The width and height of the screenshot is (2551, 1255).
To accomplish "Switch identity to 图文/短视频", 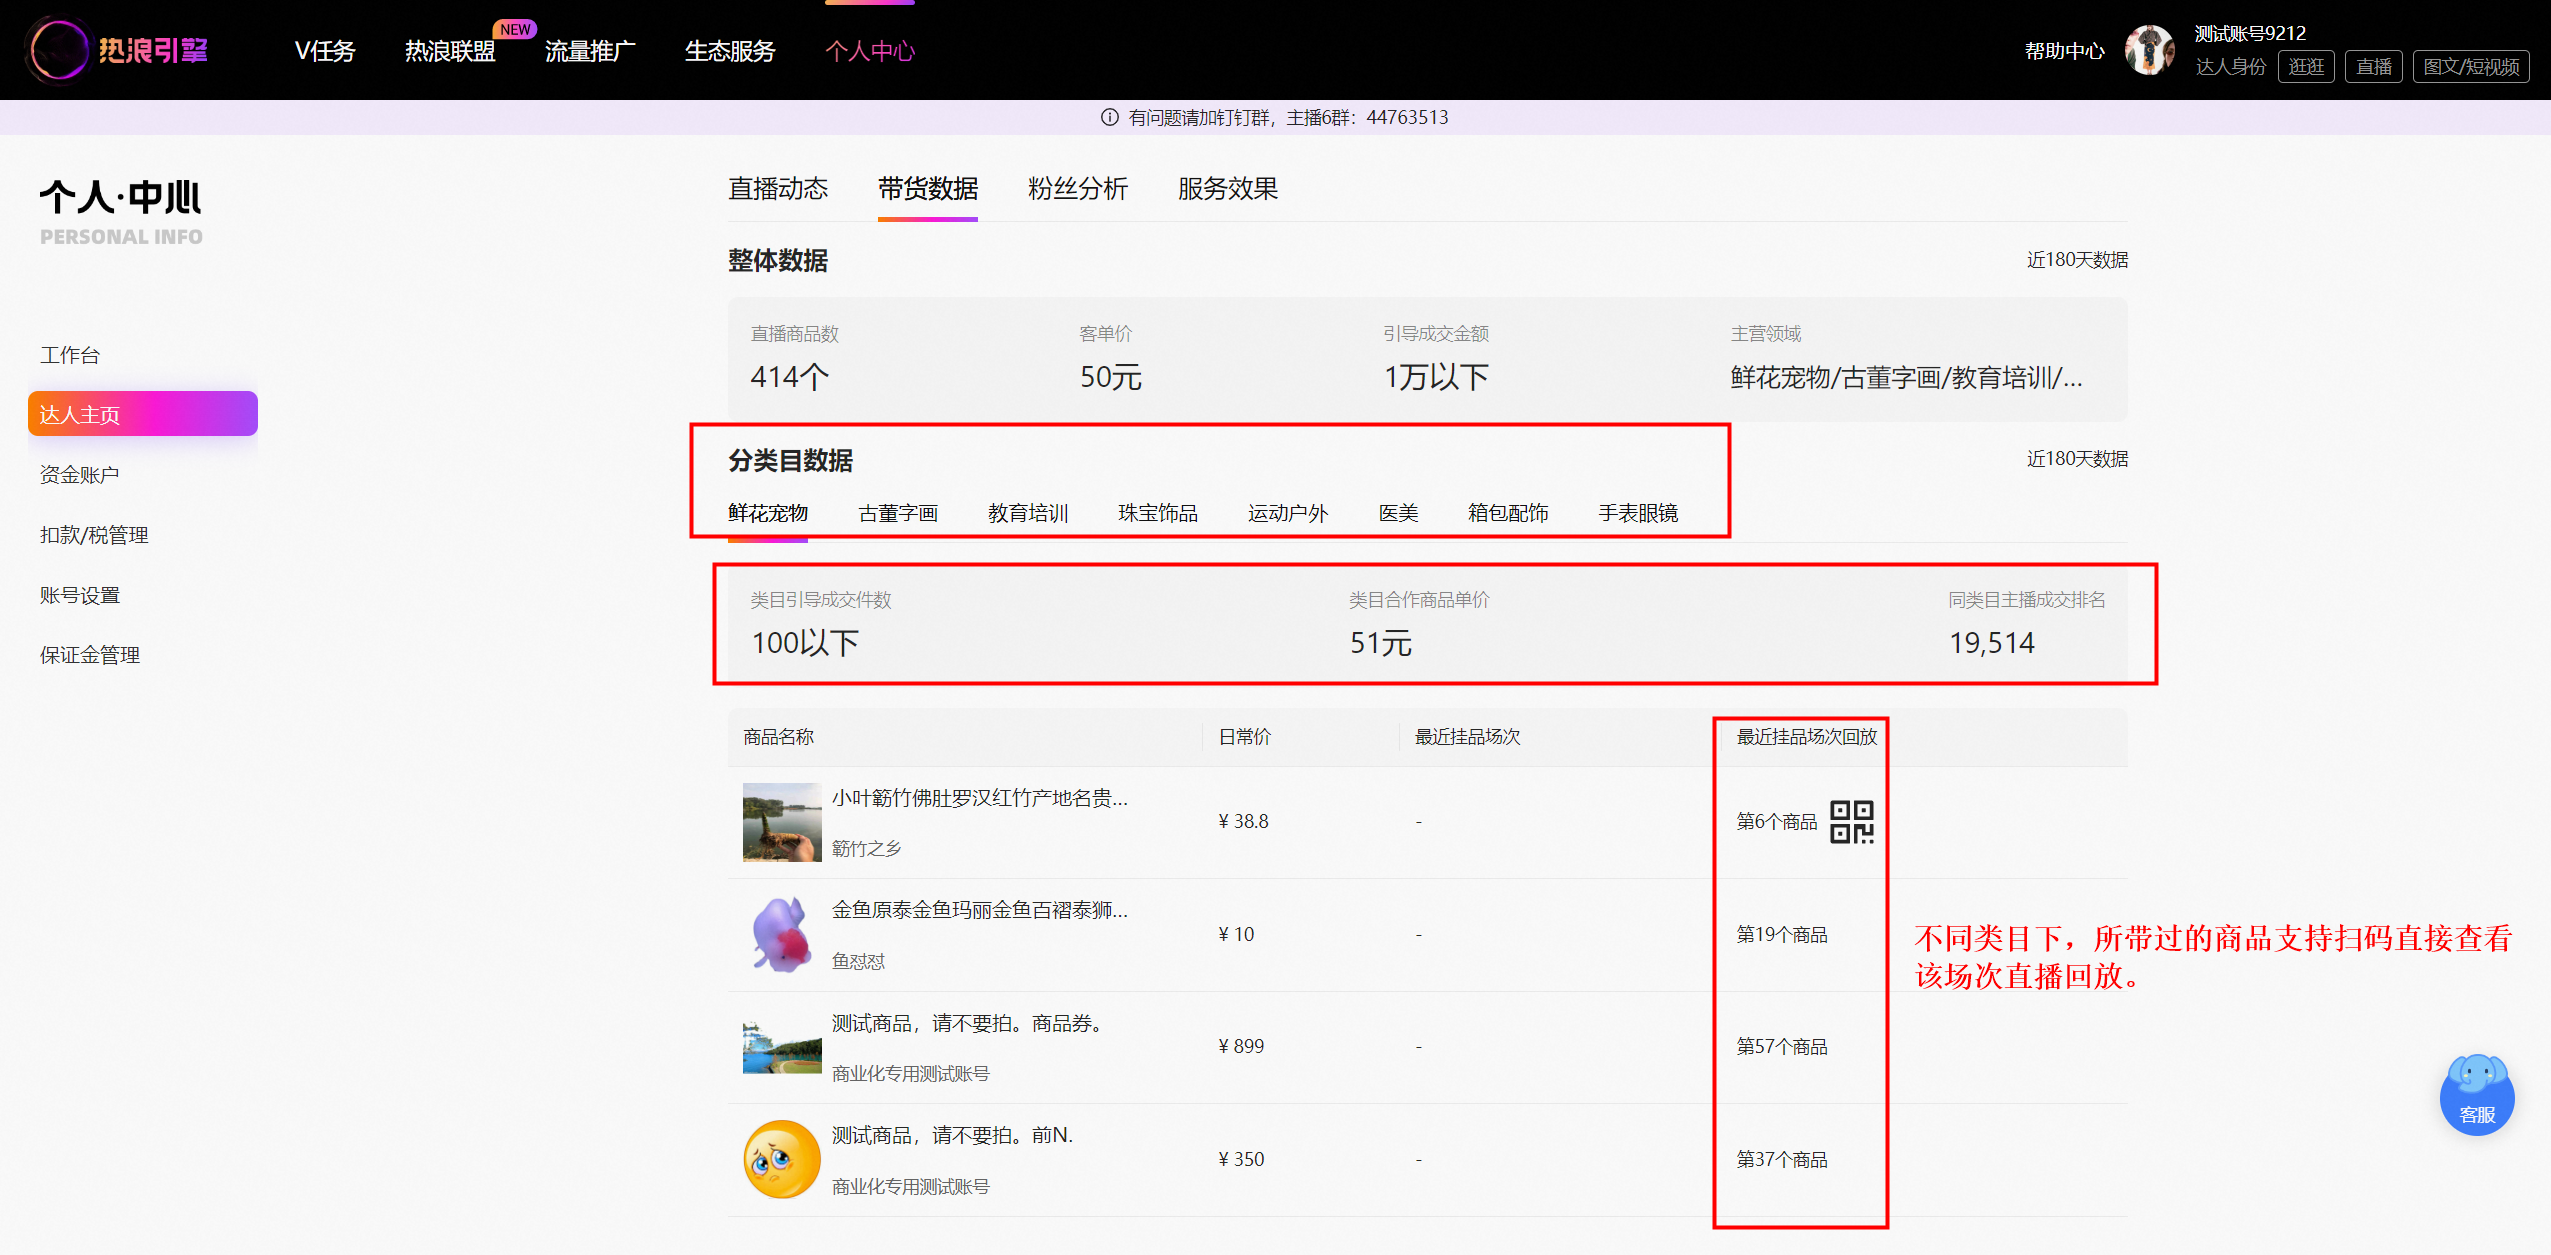I will pos(2471,67).
